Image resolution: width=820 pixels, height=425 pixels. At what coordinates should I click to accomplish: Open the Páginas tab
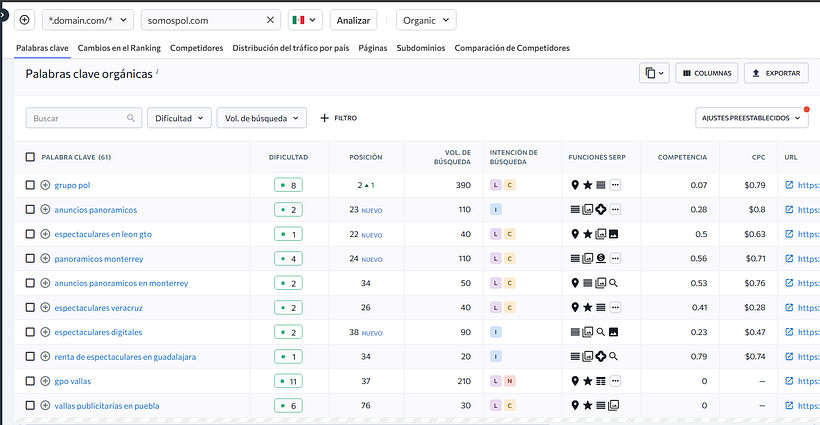pos(373,48)
